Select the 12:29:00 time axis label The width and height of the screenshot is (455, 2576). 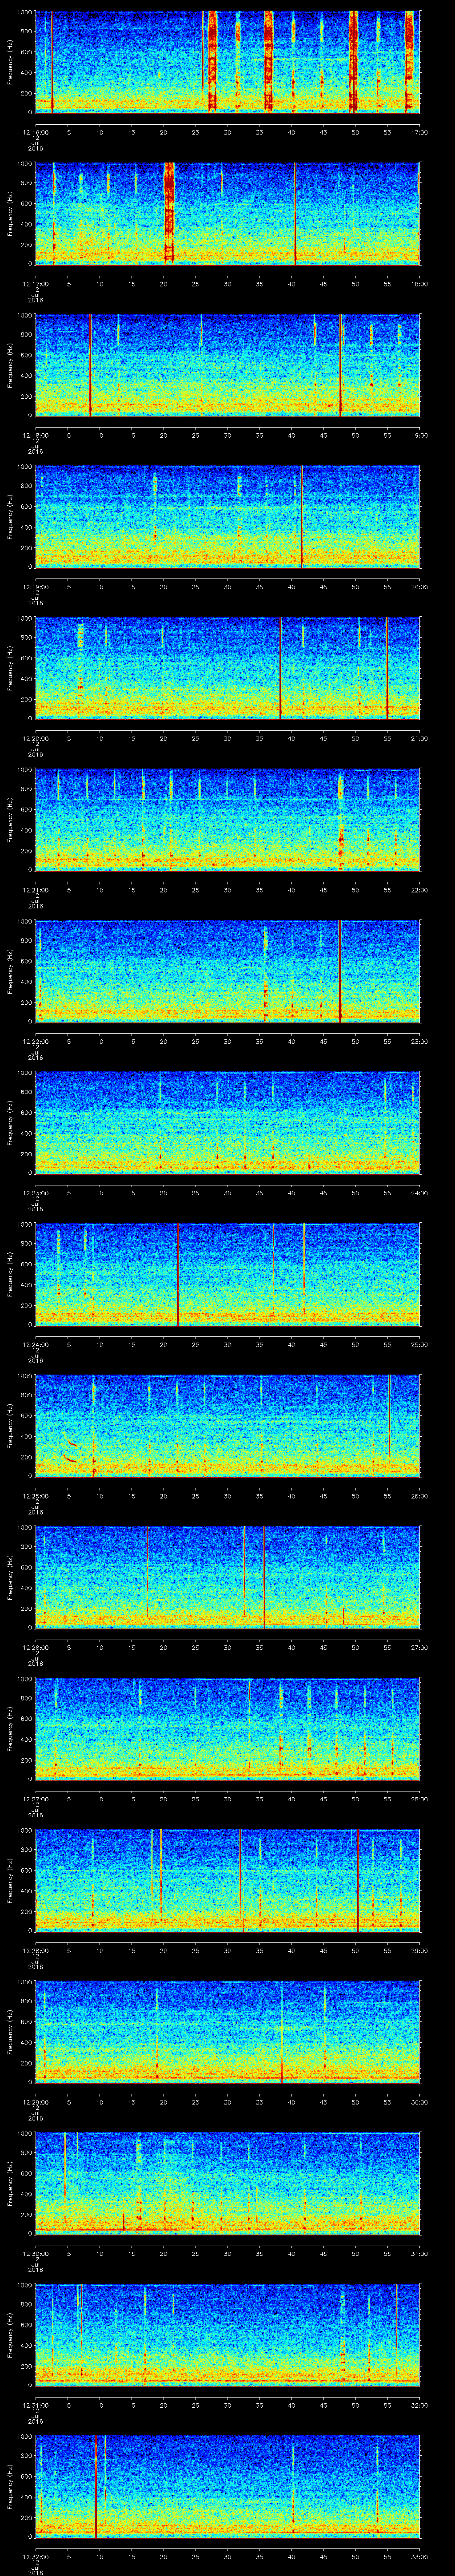pos(36,2102)
